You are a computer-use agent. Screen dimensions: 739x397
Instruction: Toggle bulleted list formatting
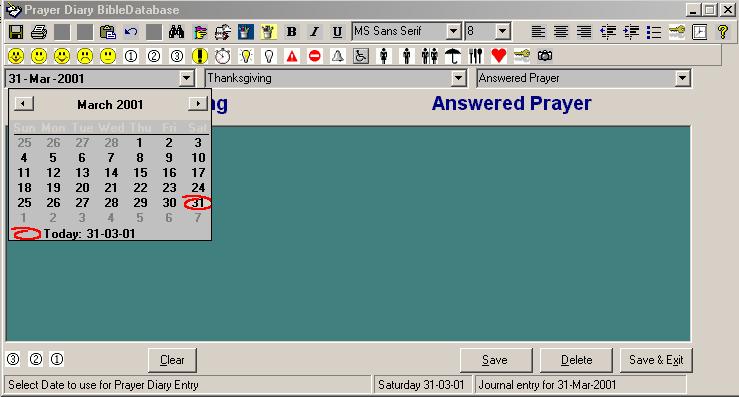(x=654, y=32)
